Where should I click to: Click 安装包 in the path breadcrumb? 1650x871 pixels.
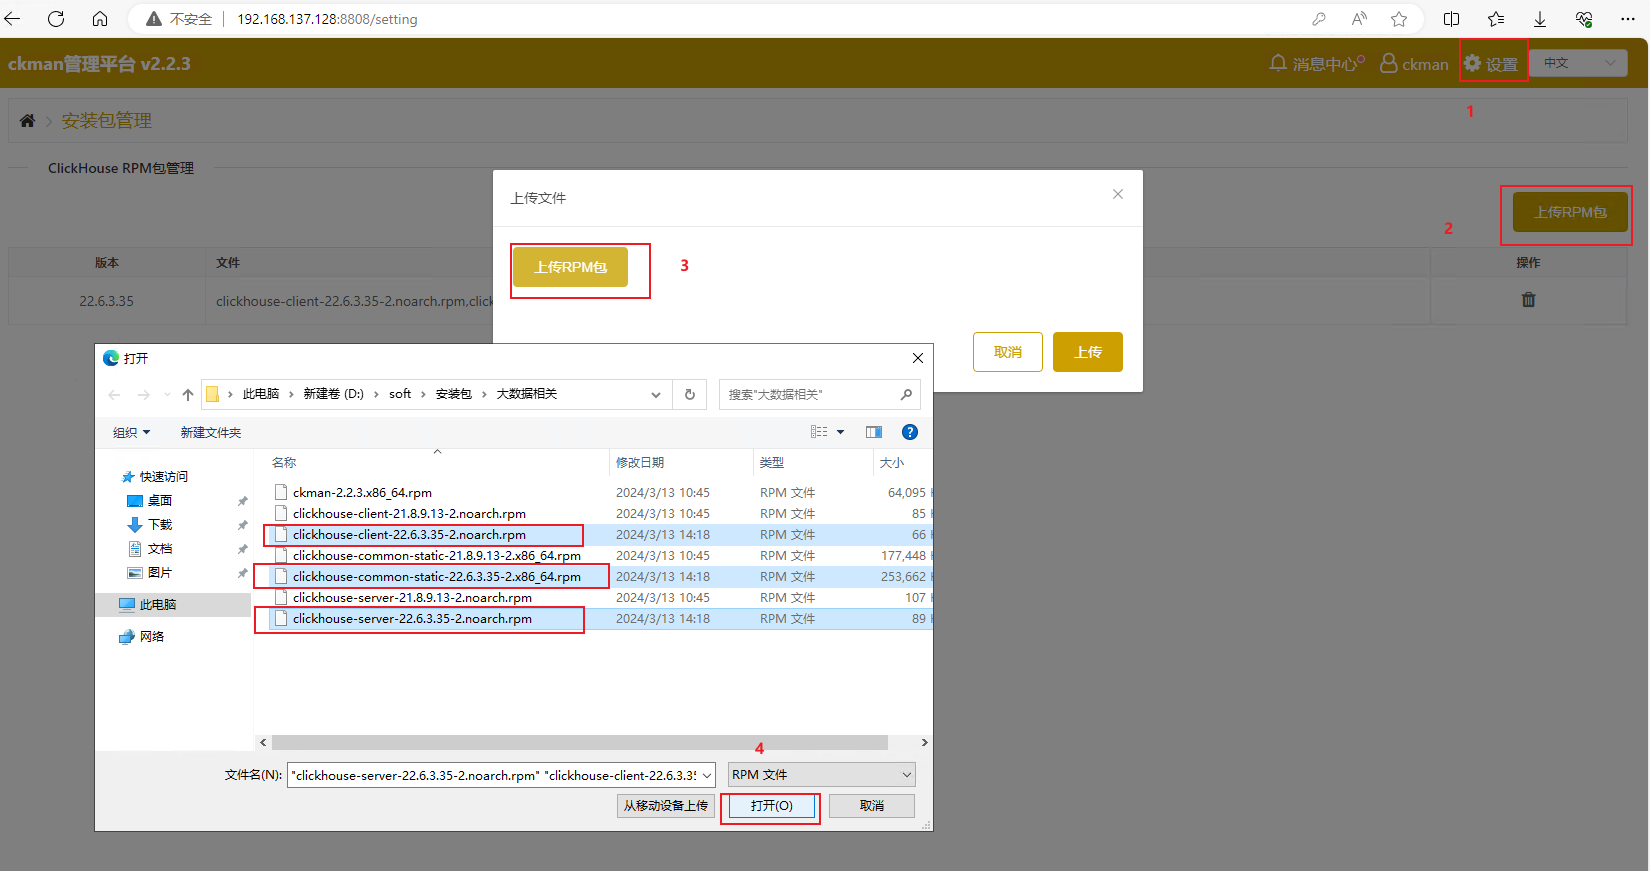(453, 395)
